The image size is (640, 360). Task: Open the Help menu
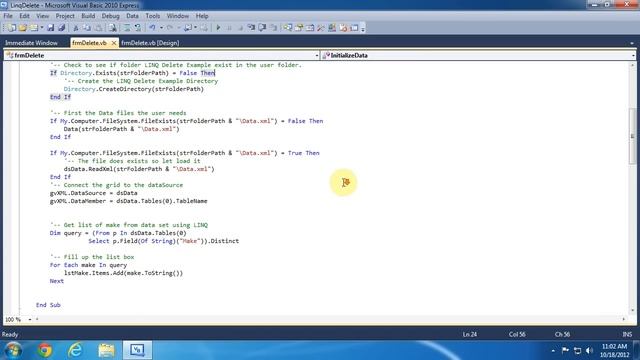(x=202, y=16)
